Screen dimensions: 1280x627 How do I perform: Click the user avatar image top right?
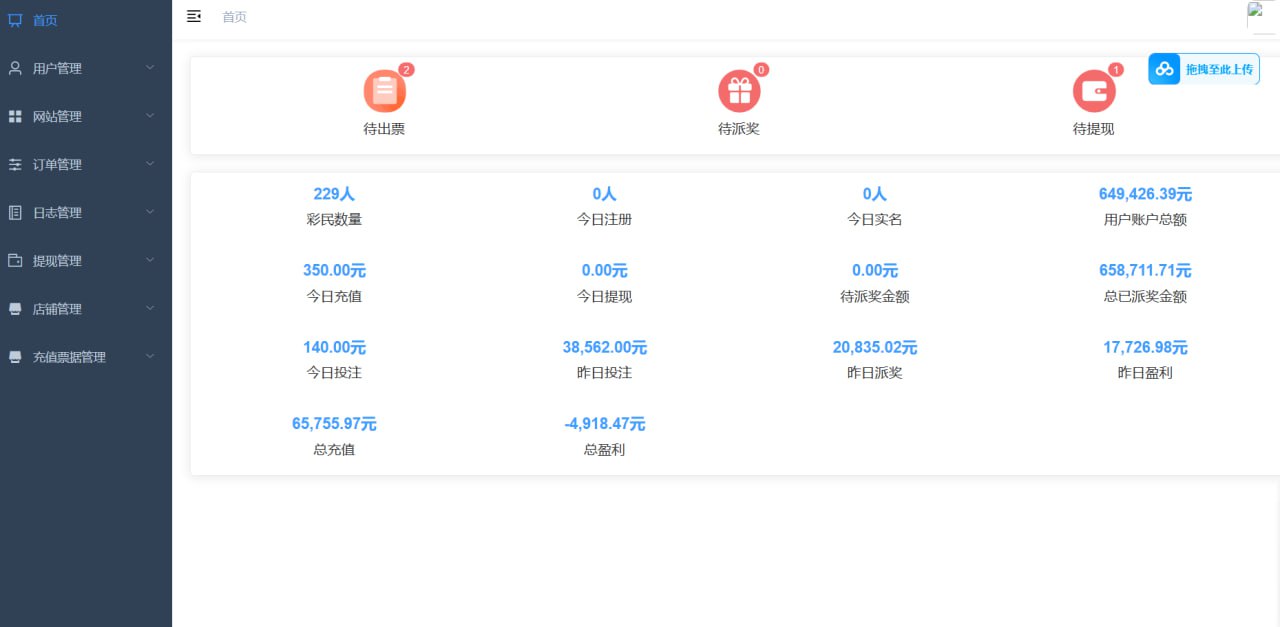pos(1262,17)
